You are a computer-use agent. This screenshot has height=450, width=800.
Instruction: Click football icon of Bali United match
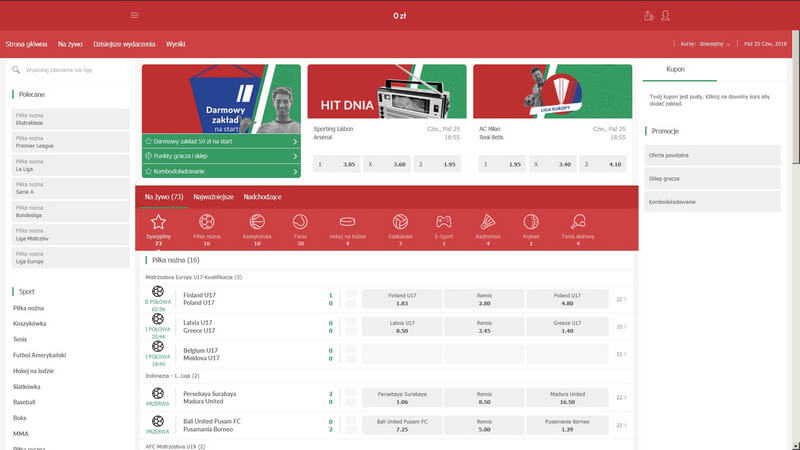(158, 421)
